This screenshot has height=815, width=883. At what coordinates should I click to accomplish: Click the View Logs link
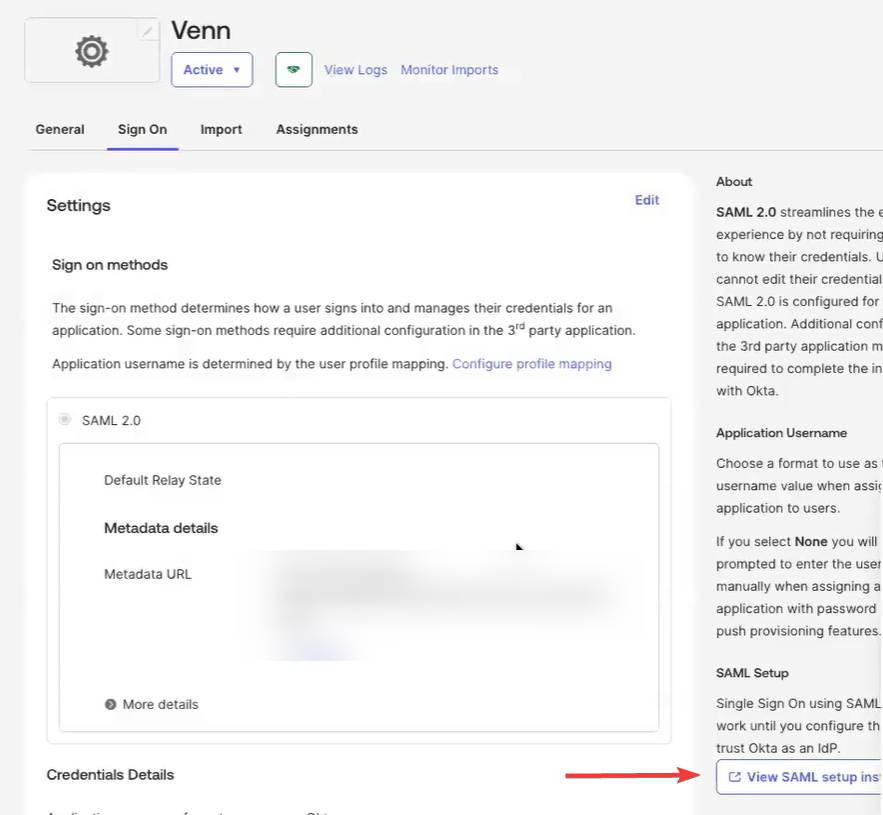tap(355, 70)
